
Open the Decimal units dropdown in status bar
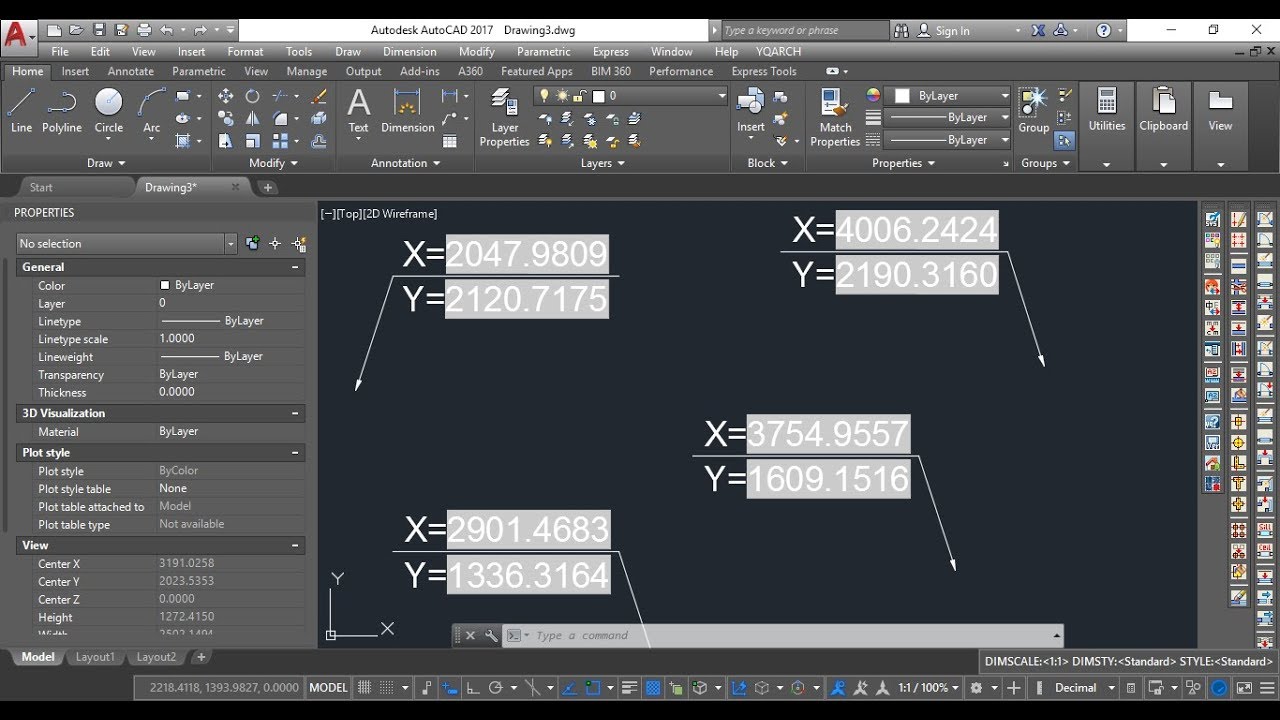(1084, 688)
